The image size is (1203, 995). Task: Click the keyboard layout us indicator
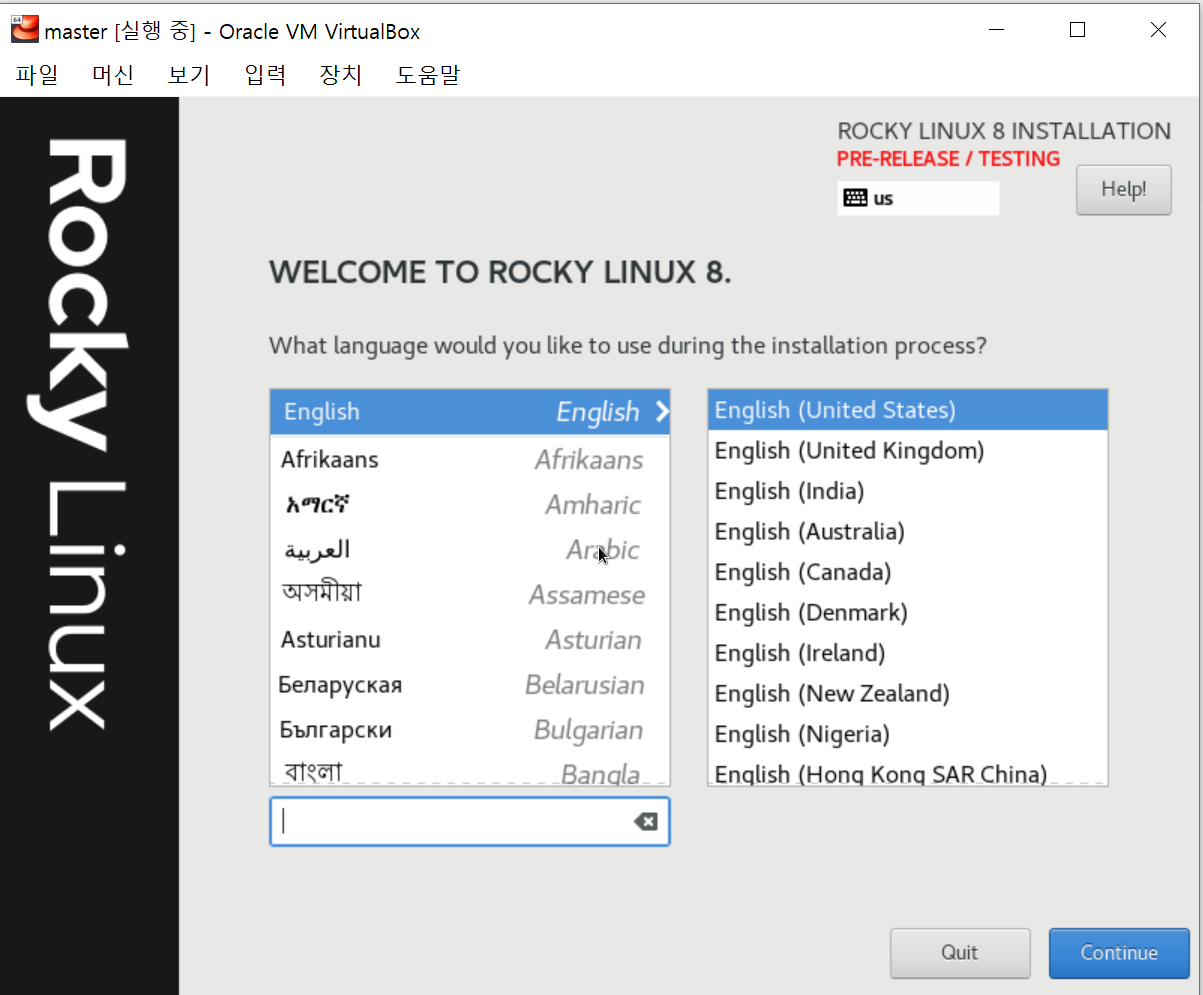(918, 198)
